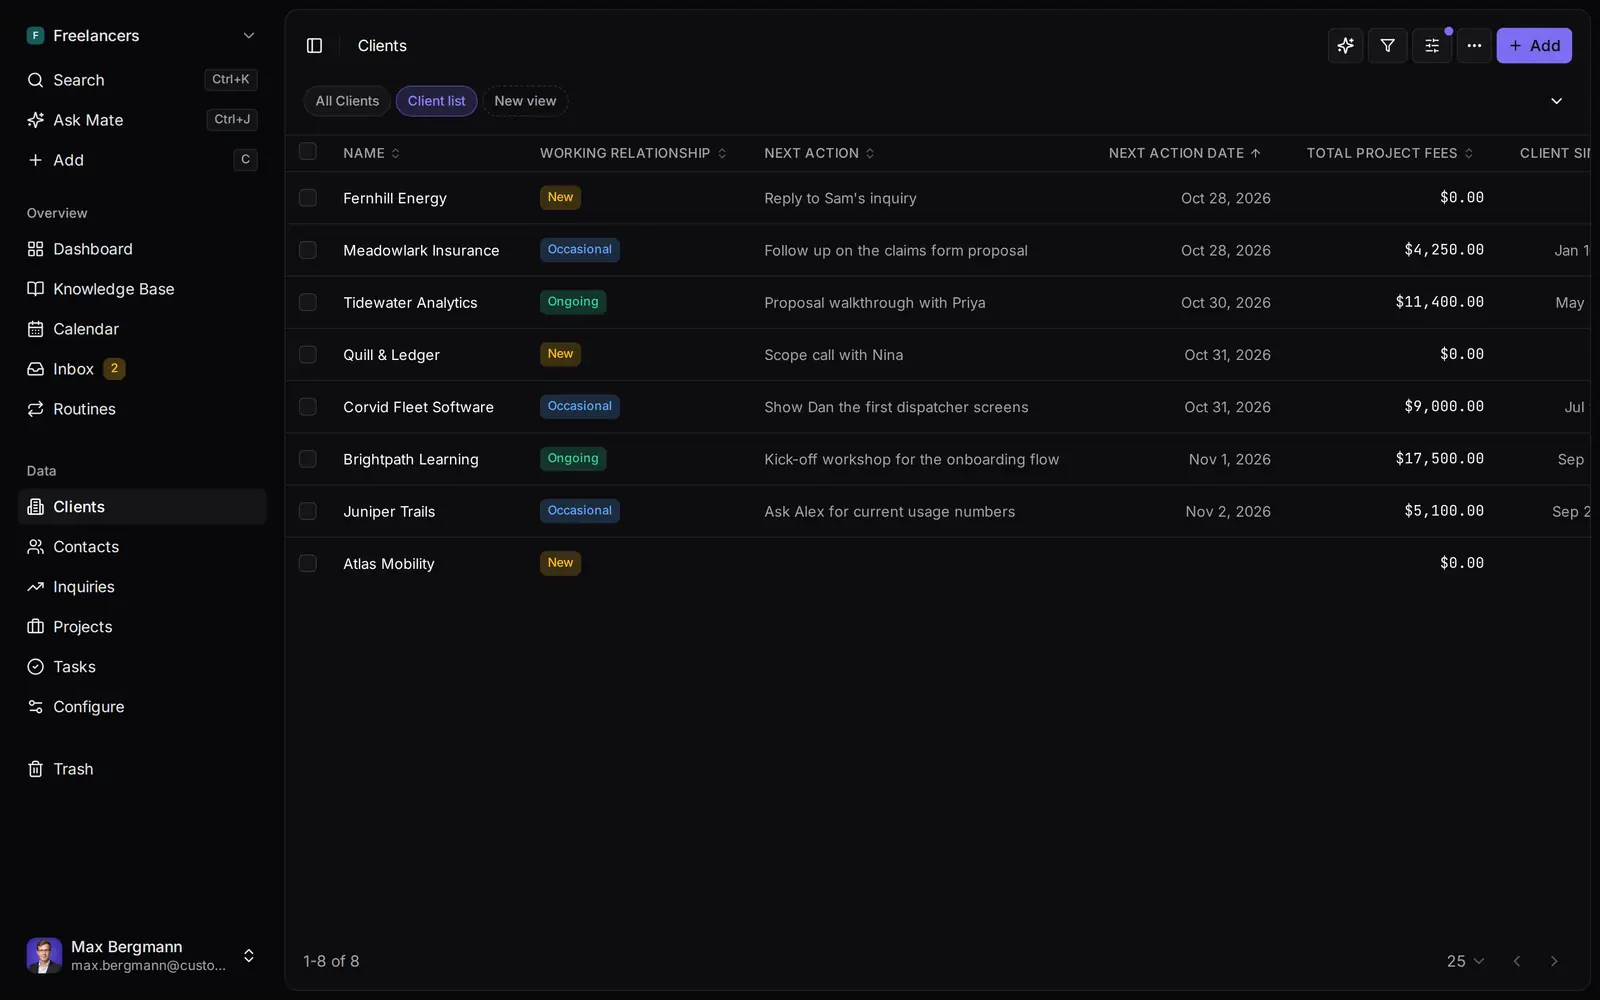The width and height of the screenshot is (1600, 1000).
Task: Go to the previous page arrow
Action: click(x=1517, y=961)
